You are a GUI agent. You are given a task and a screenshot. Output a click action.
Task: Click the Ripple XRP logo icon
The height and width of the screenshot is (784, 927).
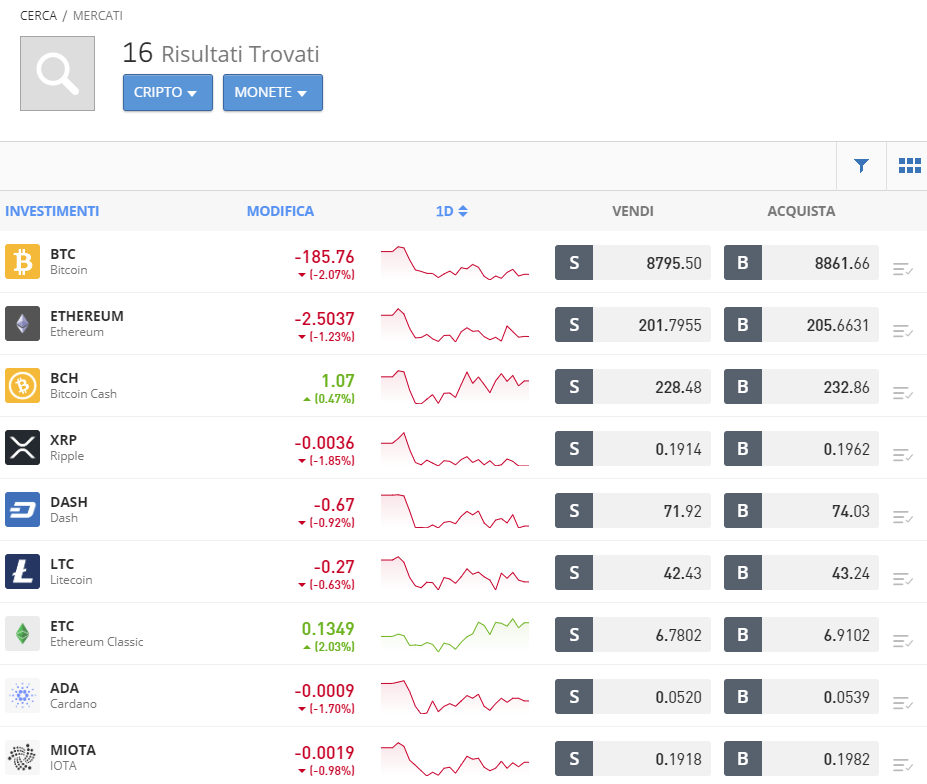click(22, 448)
